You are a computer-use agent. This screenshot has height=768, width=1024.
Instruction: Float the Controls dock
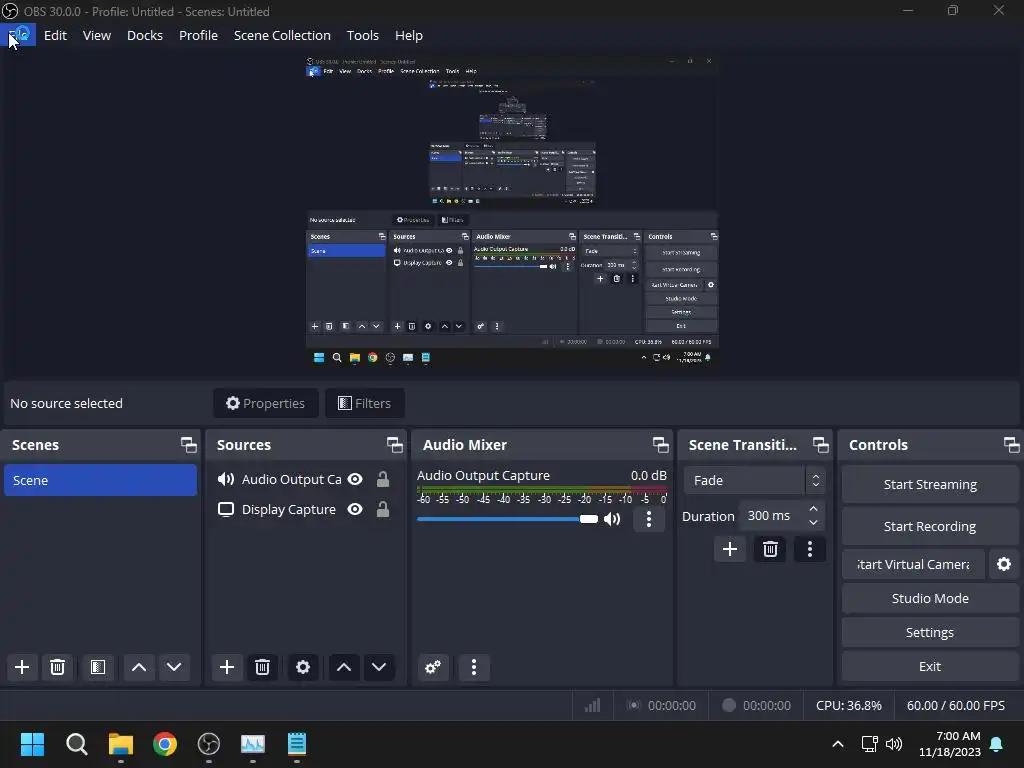coord(1011,445)
